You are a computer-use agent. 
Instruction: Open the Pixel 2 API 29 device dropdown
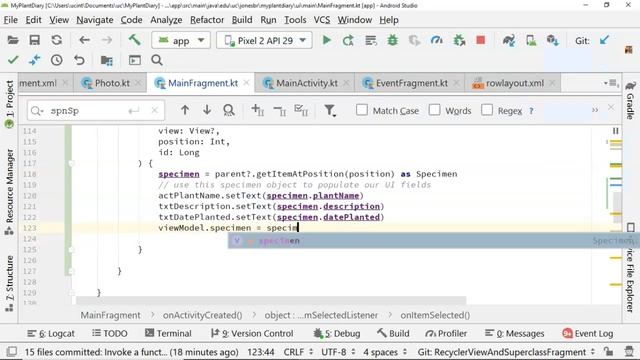(x=264, y=40)
